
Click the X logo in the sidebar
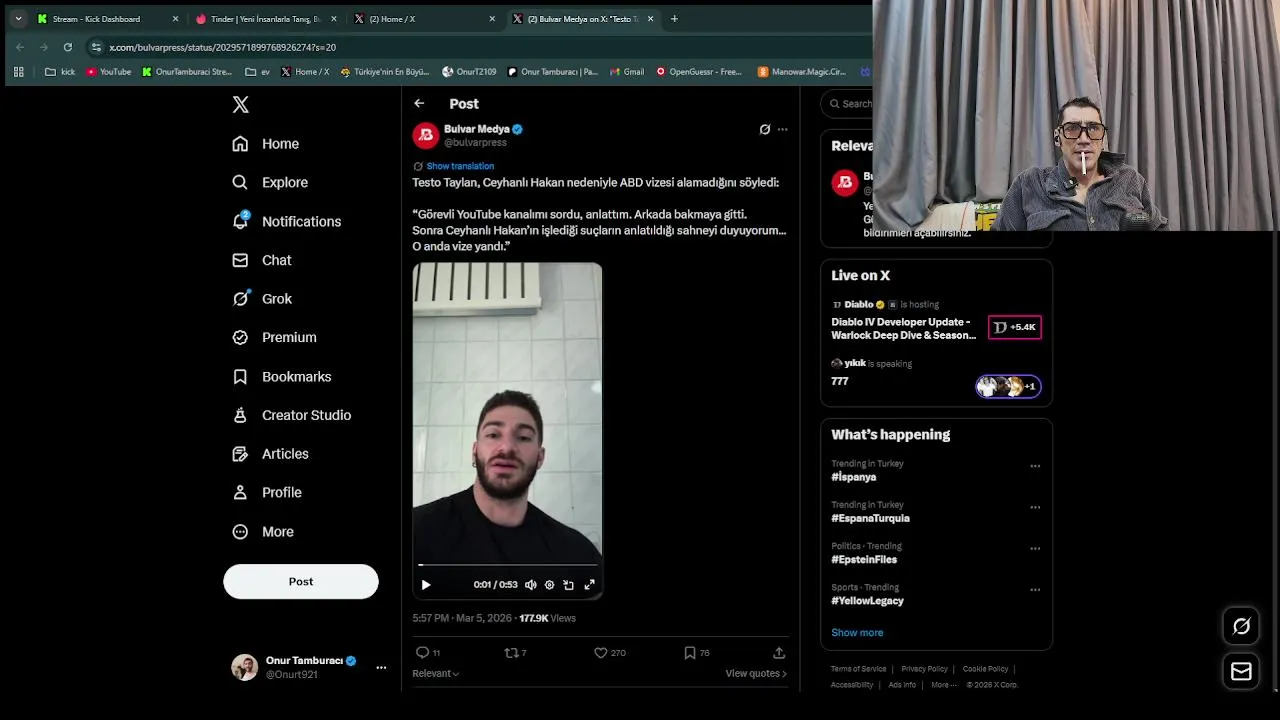click(x=240, y=105)
